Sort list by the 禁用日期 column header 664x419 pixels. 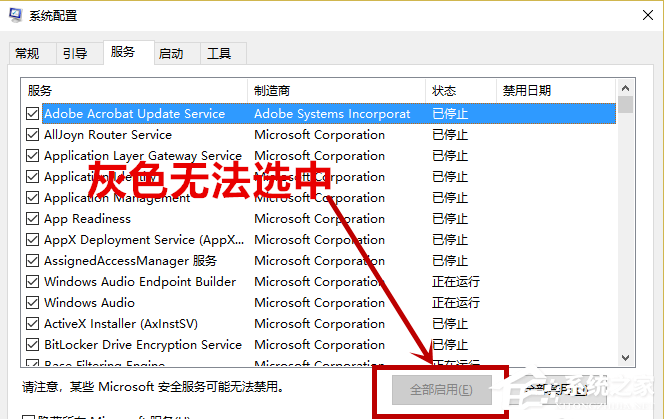coord(555,90)
